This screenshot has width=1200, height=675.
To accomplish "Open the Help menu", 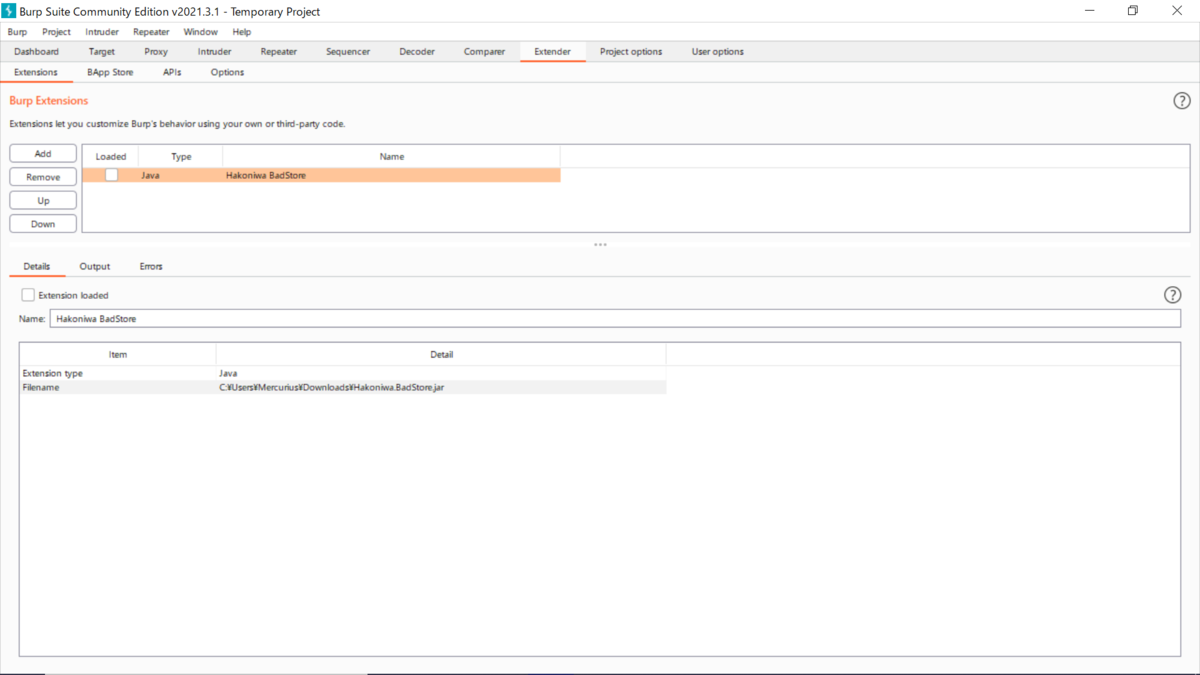I will [242, 32].
